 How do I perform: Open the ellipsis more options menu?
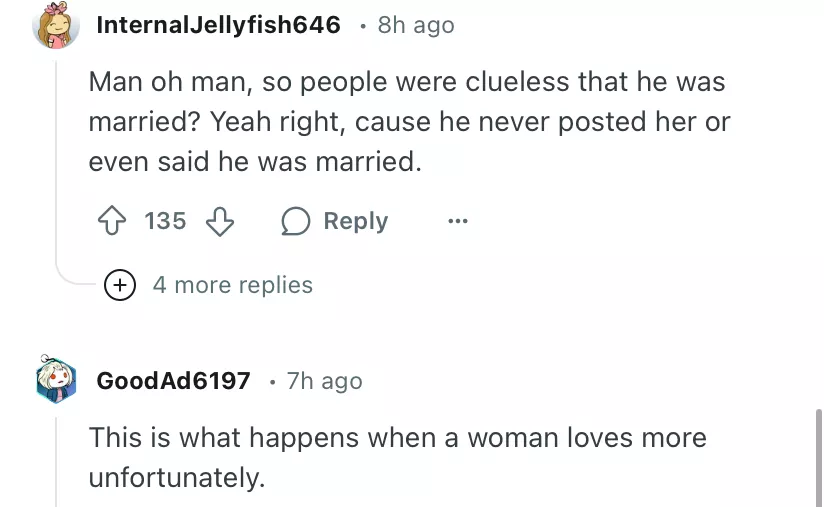point(457,221)
